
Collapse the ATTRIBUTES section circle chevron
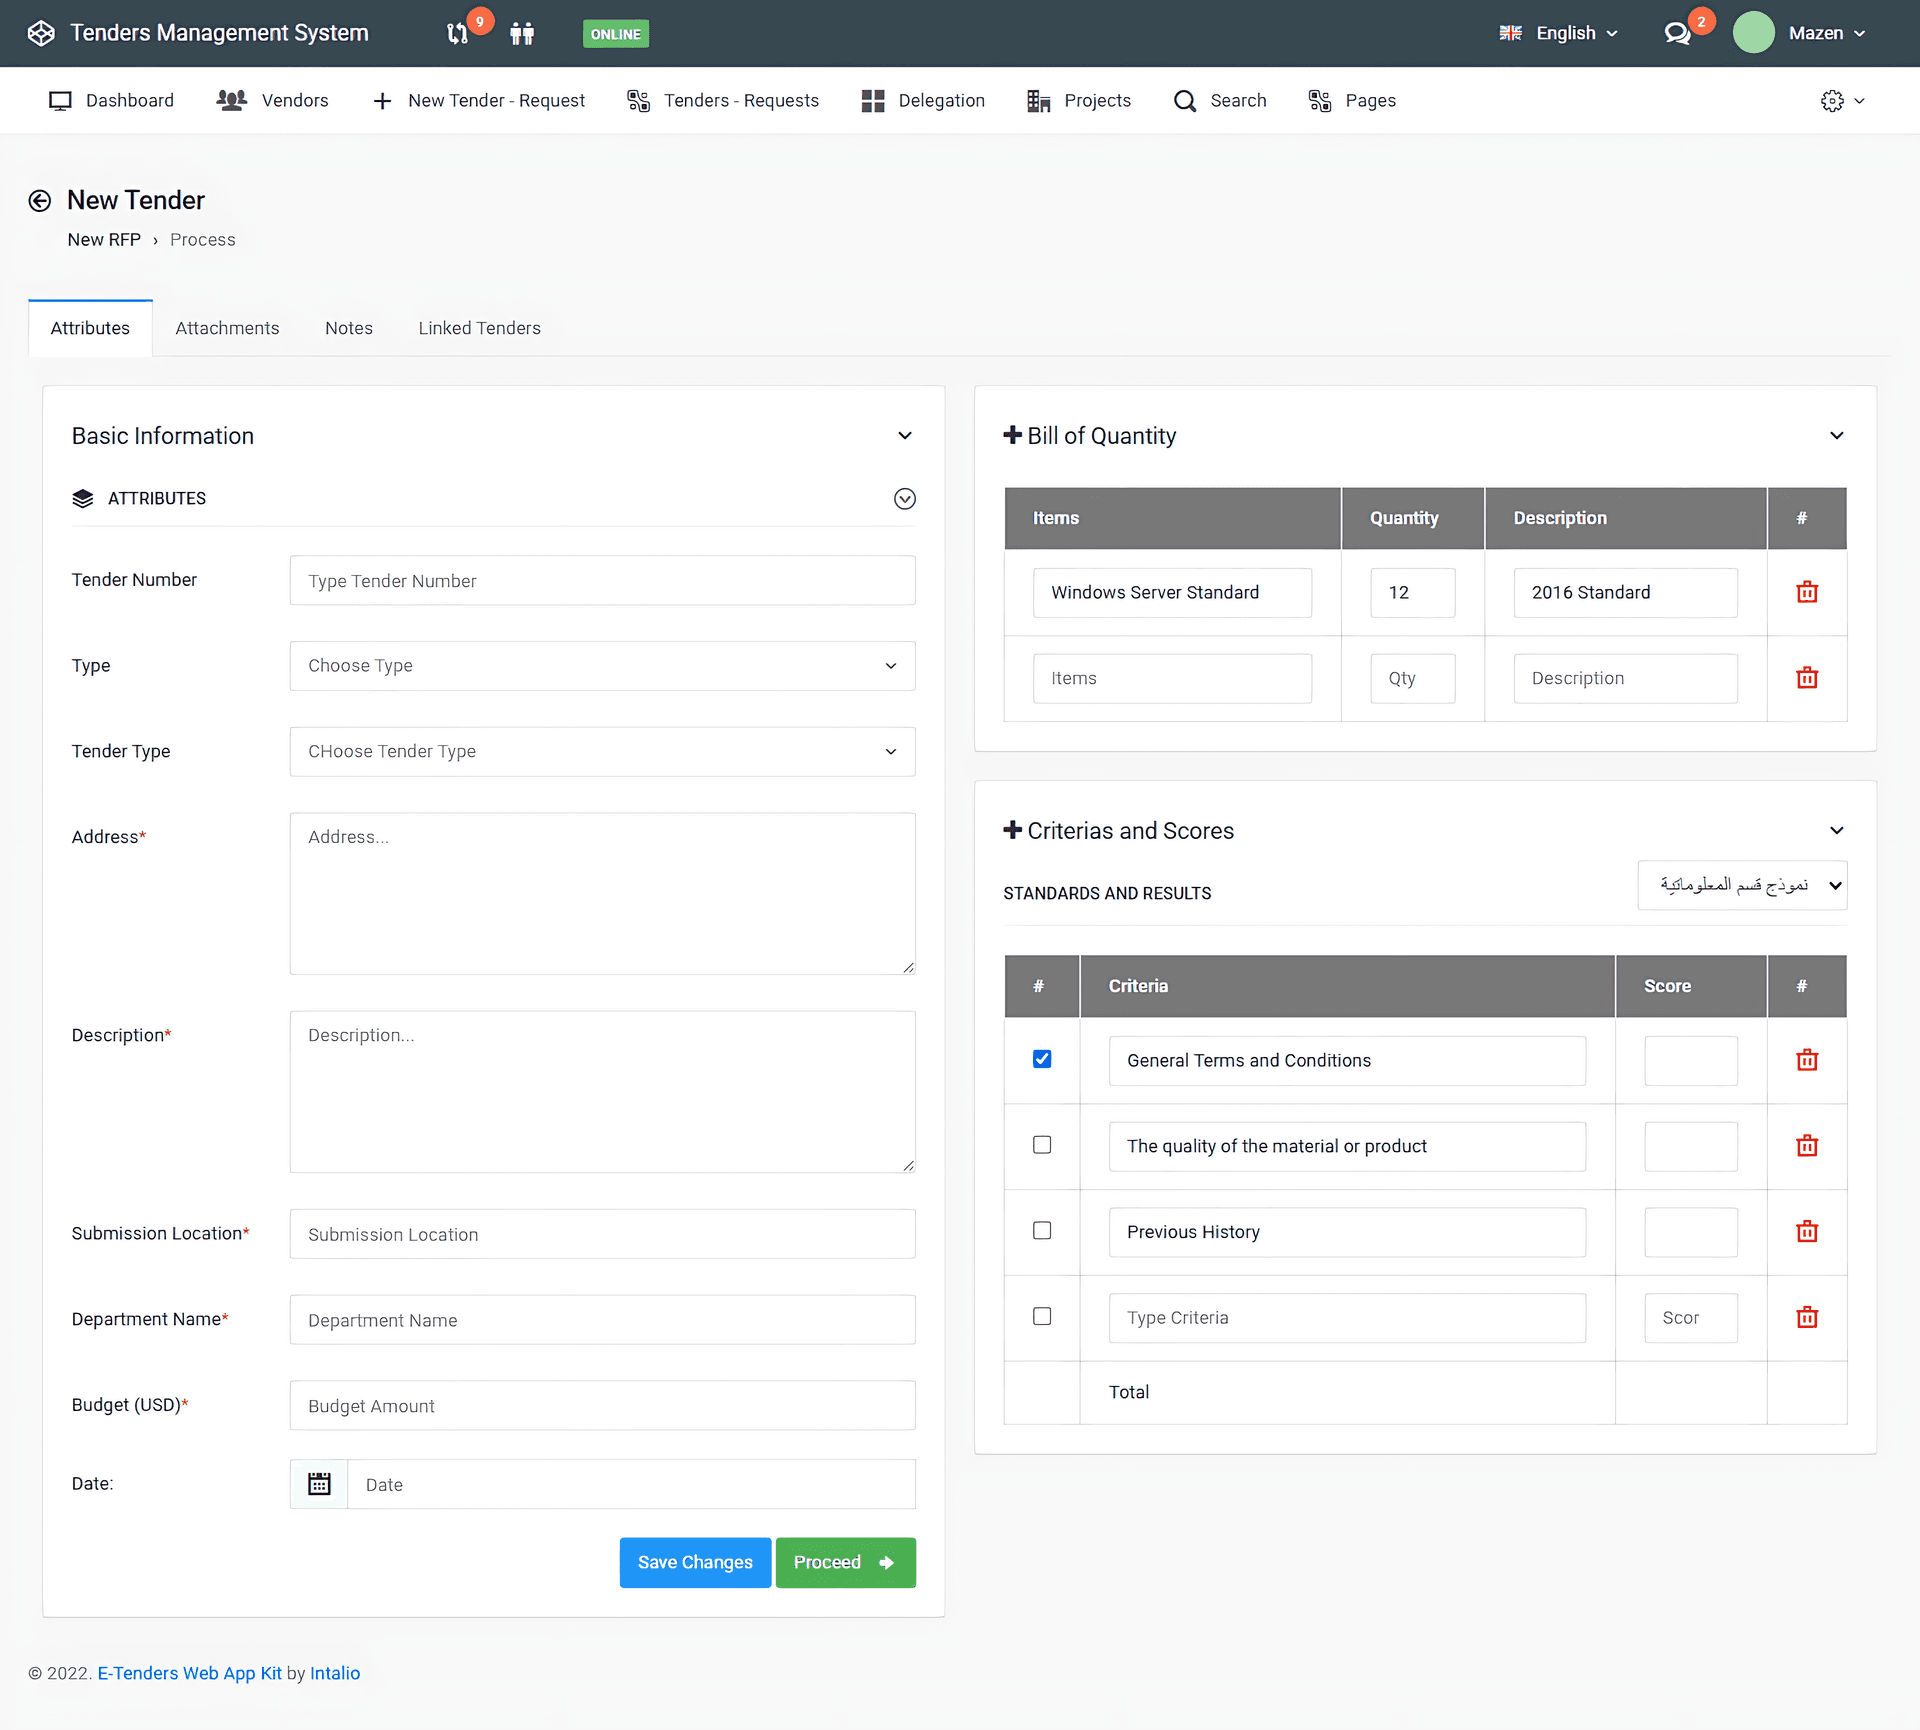click(905, 499)
